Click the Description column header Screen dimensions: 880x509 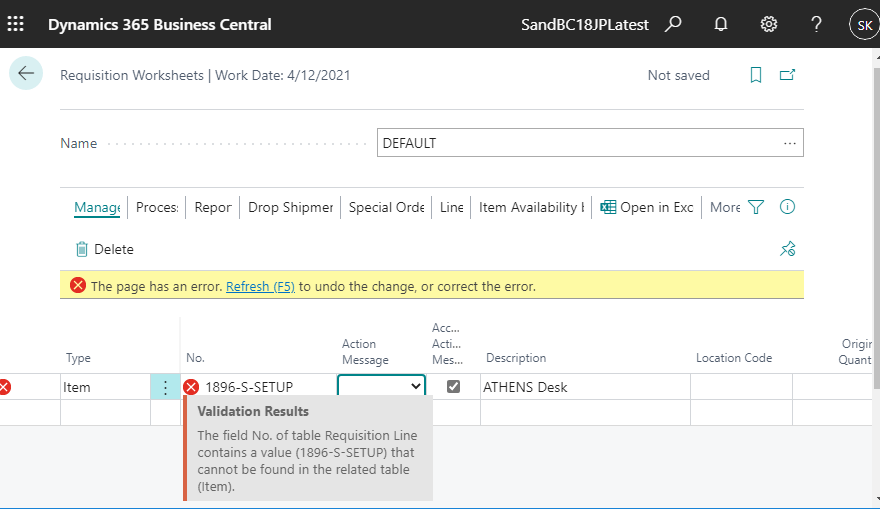coord(516,358)
